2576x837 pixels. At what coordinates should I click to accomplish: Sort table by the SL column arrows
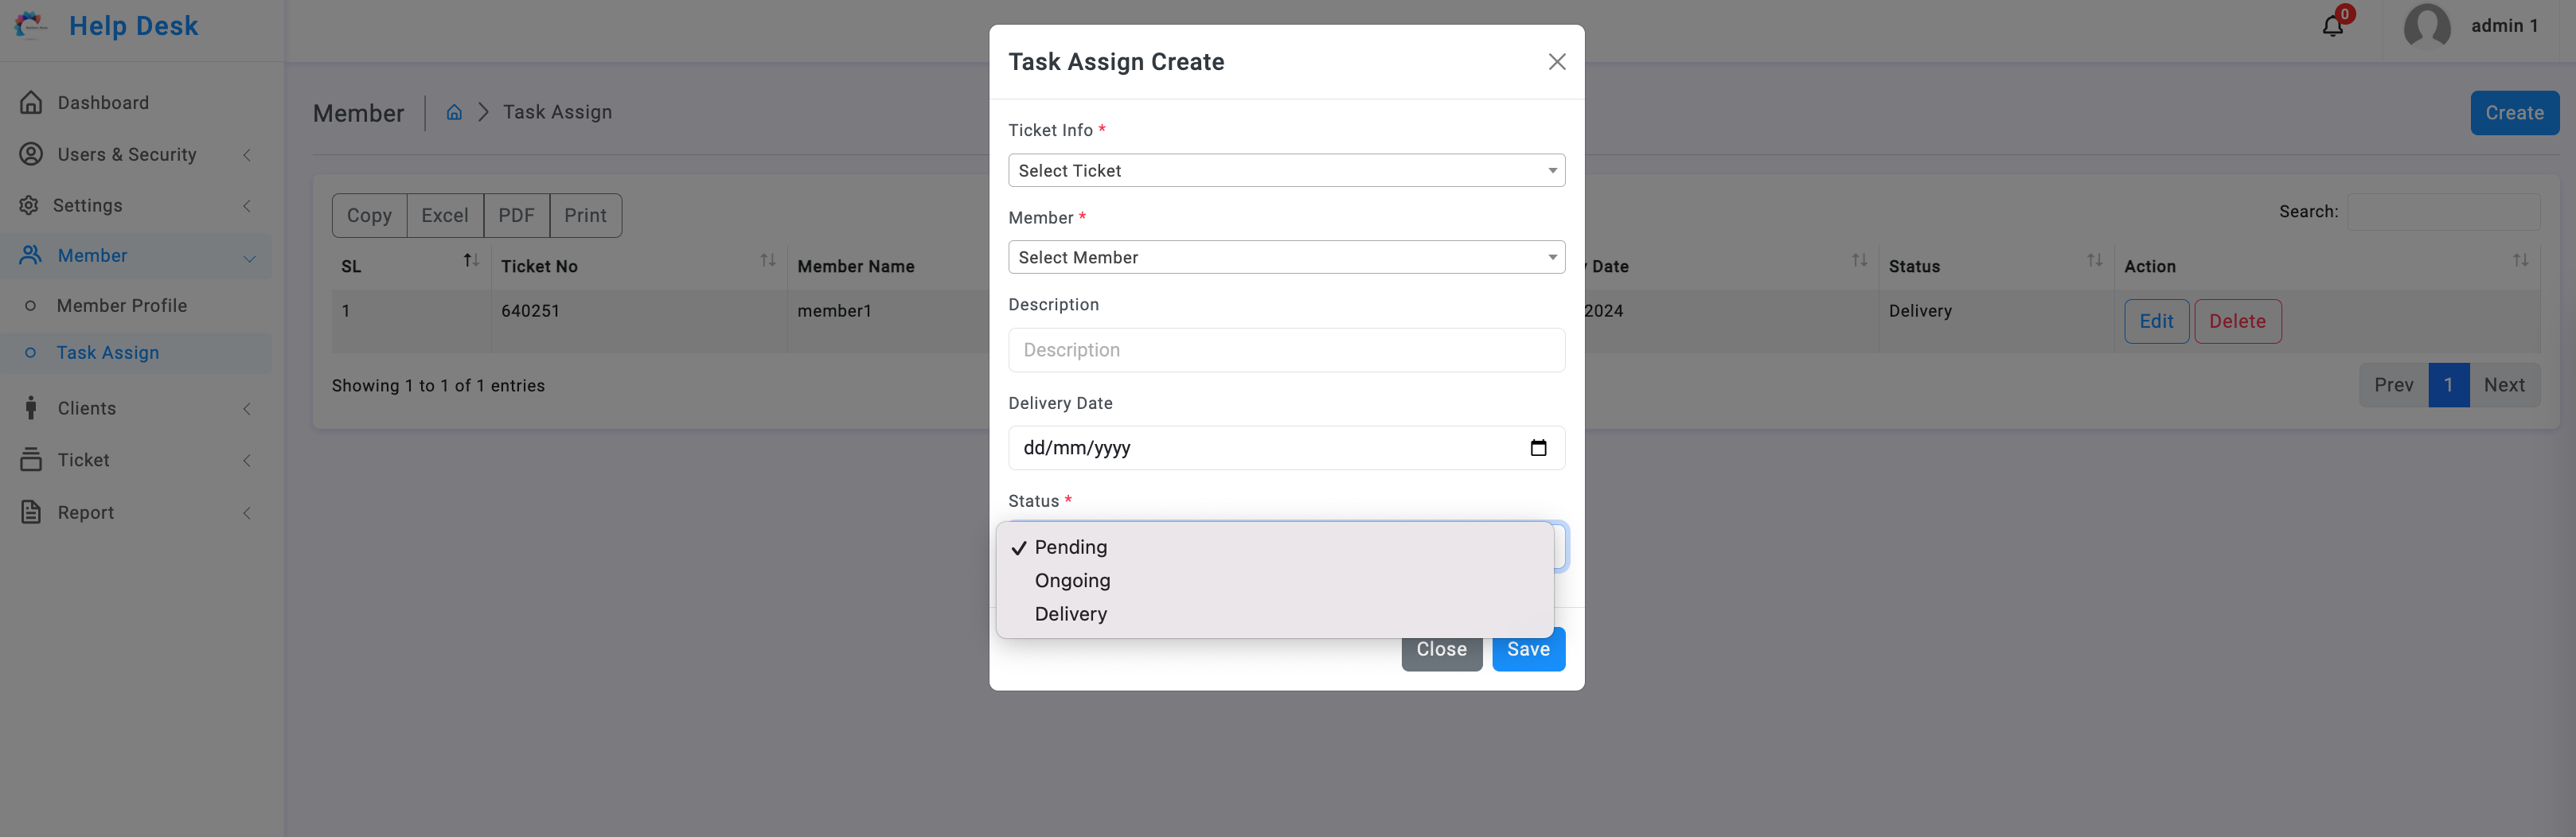coord(471,261)
